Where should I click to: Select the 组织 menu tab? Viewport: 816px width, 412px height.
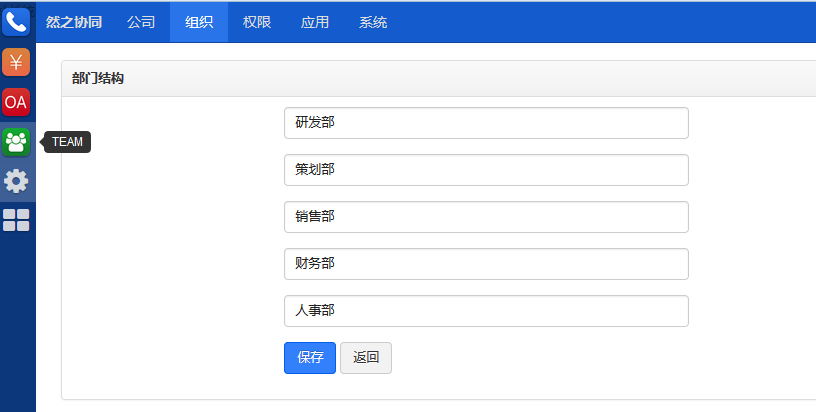(199, 22)
